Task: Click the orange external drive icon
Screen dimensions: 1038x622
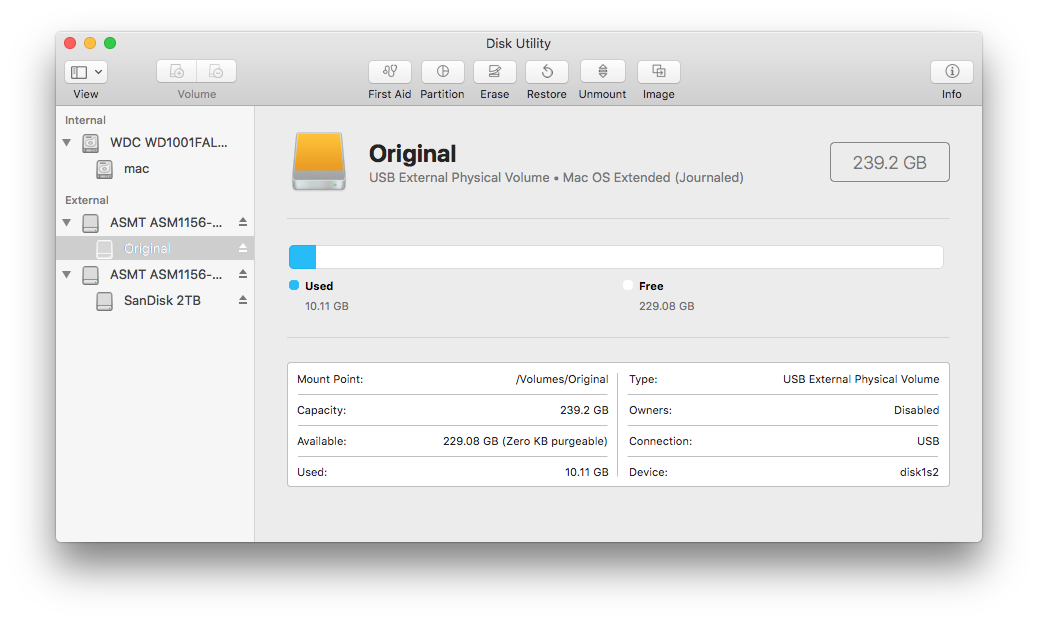Action: [x=319, y=161]
